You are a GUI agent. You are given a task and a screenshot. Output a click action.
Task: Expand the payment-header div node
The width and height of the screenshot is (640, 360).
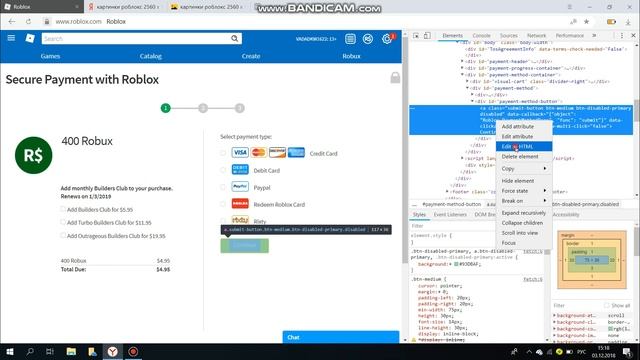pyautogui.click(x=462, y=62)
